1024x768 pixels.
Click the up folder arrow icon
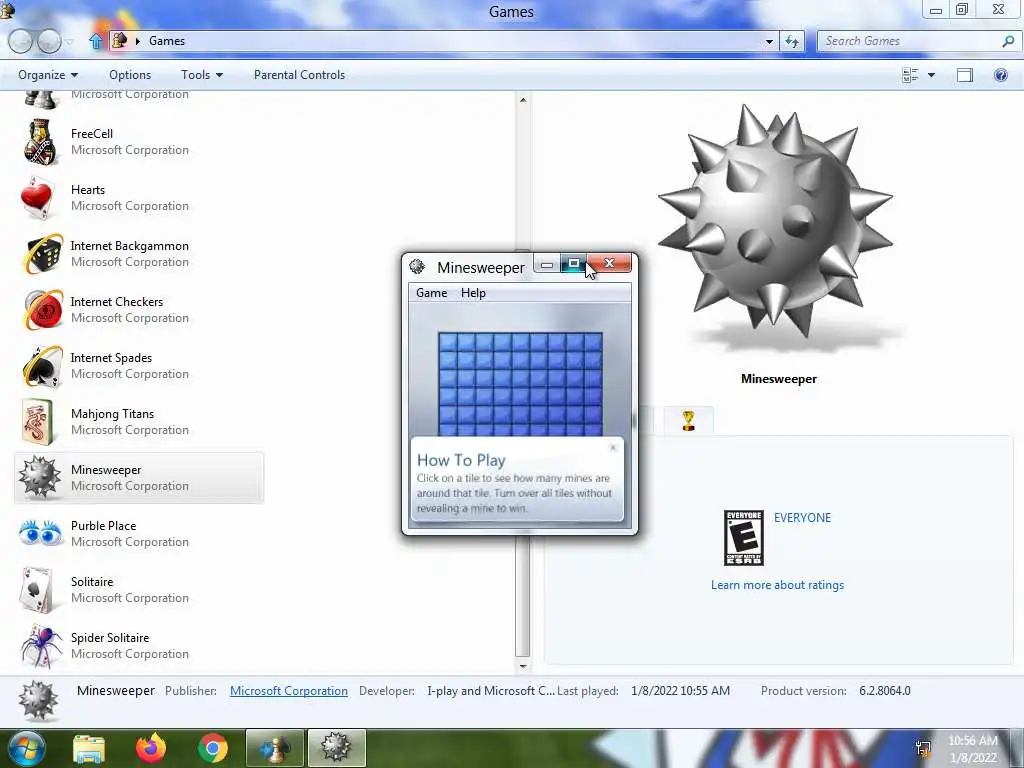(96, 41)
